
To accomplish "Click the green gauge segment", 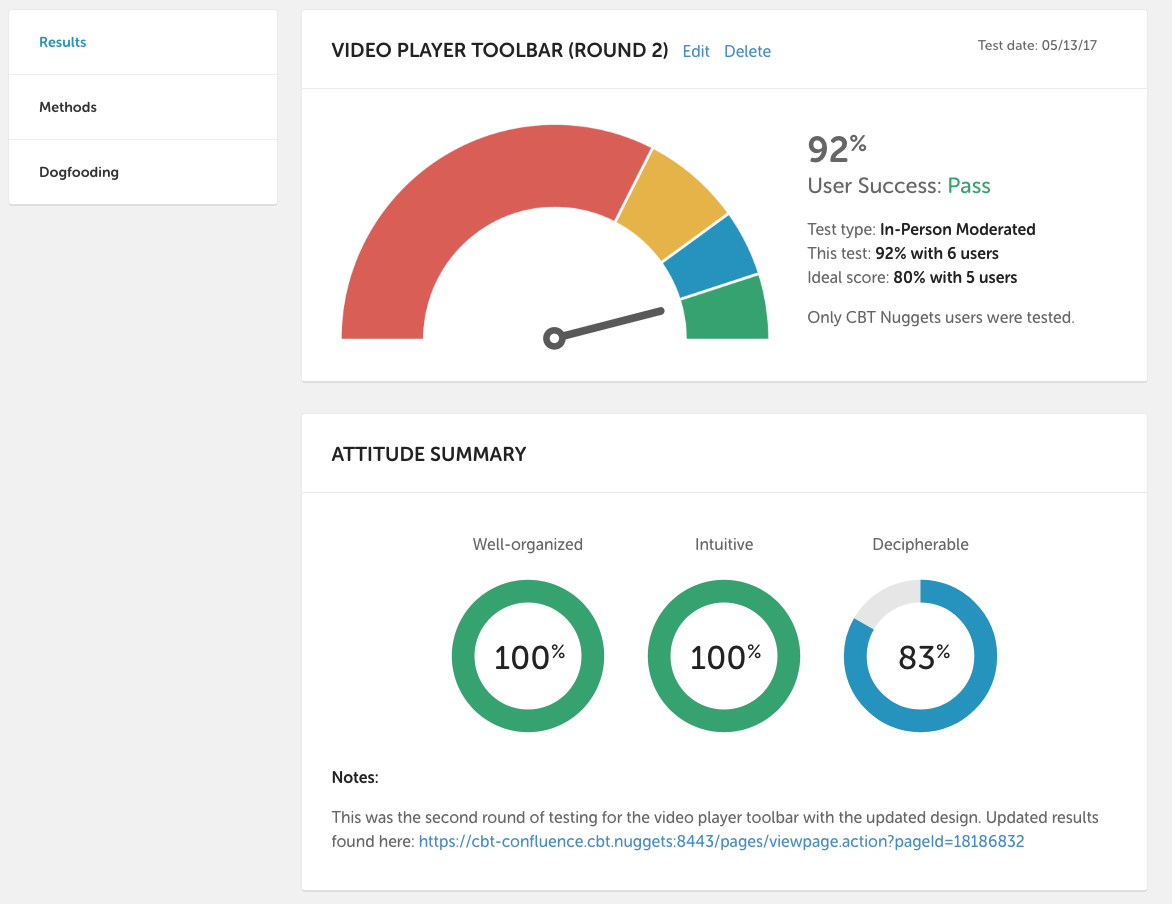I will 727,310.
